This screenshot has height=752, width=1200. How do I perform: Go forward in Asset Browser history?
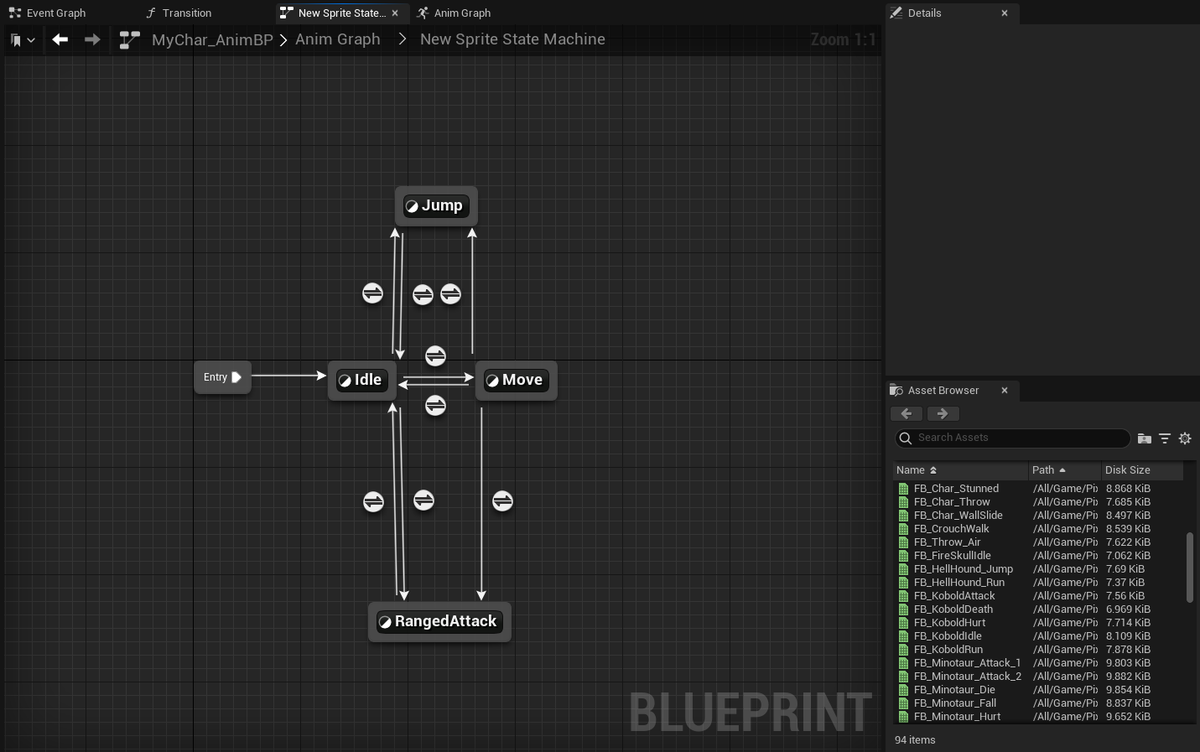pos(942,413)
